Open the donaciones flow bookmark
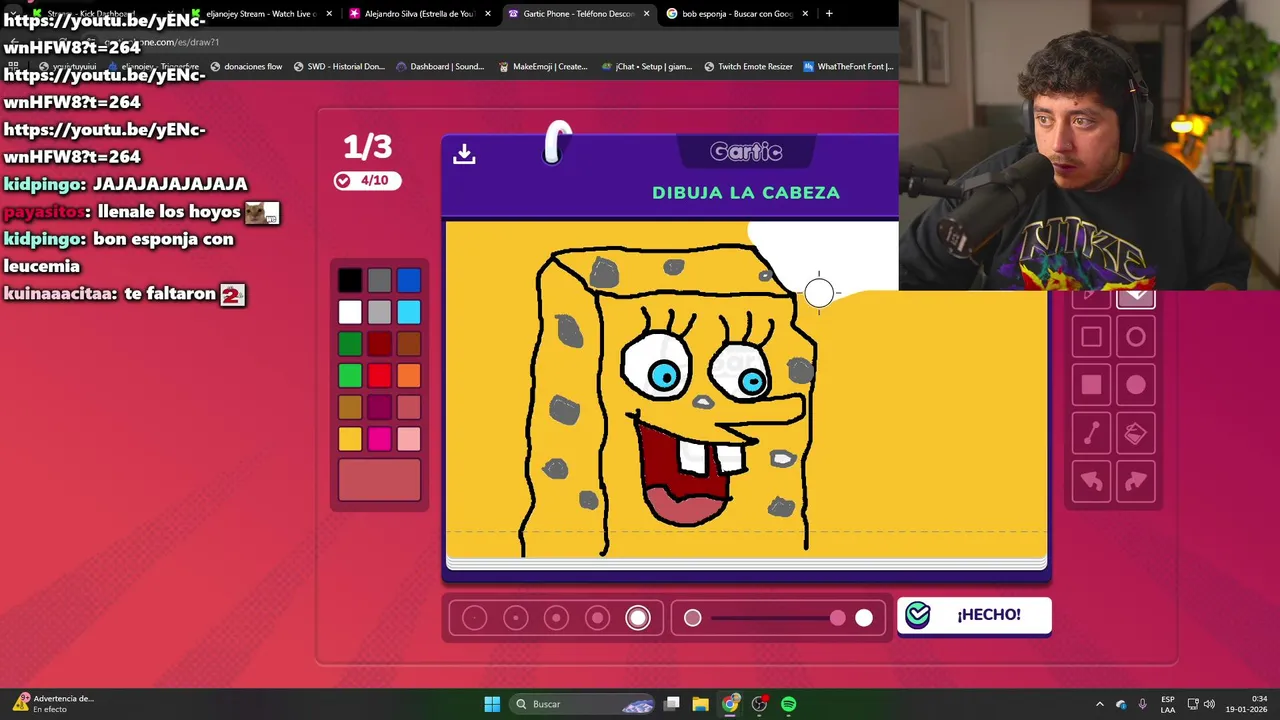The width and height of the screenshot is (1280, 720). point(246,67)
